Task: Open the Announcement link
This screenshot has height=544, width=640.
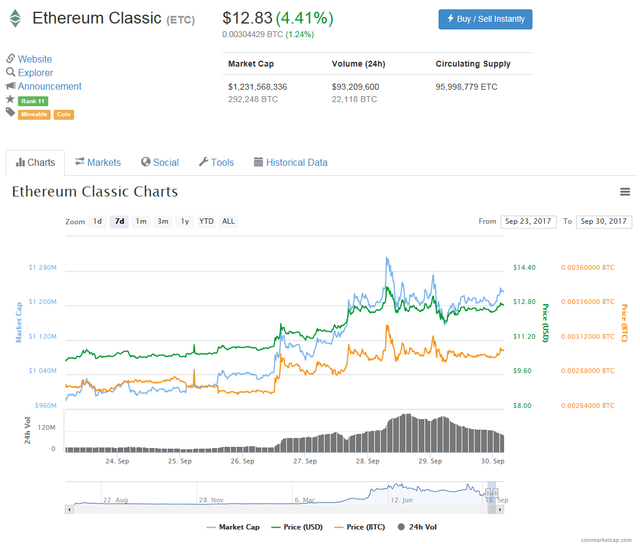Action: [49, 87]
